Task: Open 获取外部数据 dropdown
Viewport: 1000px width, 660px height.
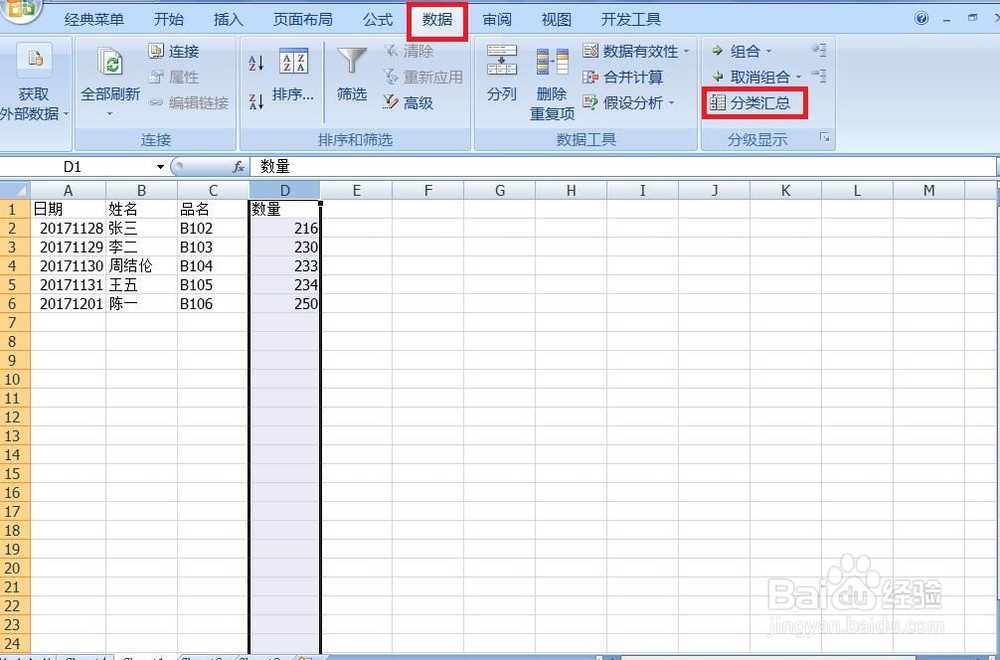Action: point(34,83)
